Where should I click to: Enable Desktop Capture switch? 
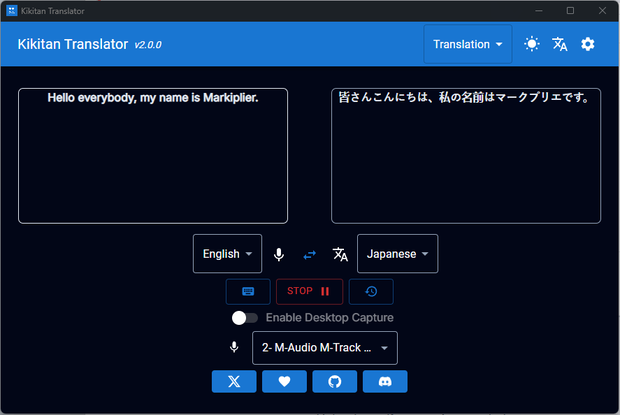pyautogui.click(x=244, y=318)
